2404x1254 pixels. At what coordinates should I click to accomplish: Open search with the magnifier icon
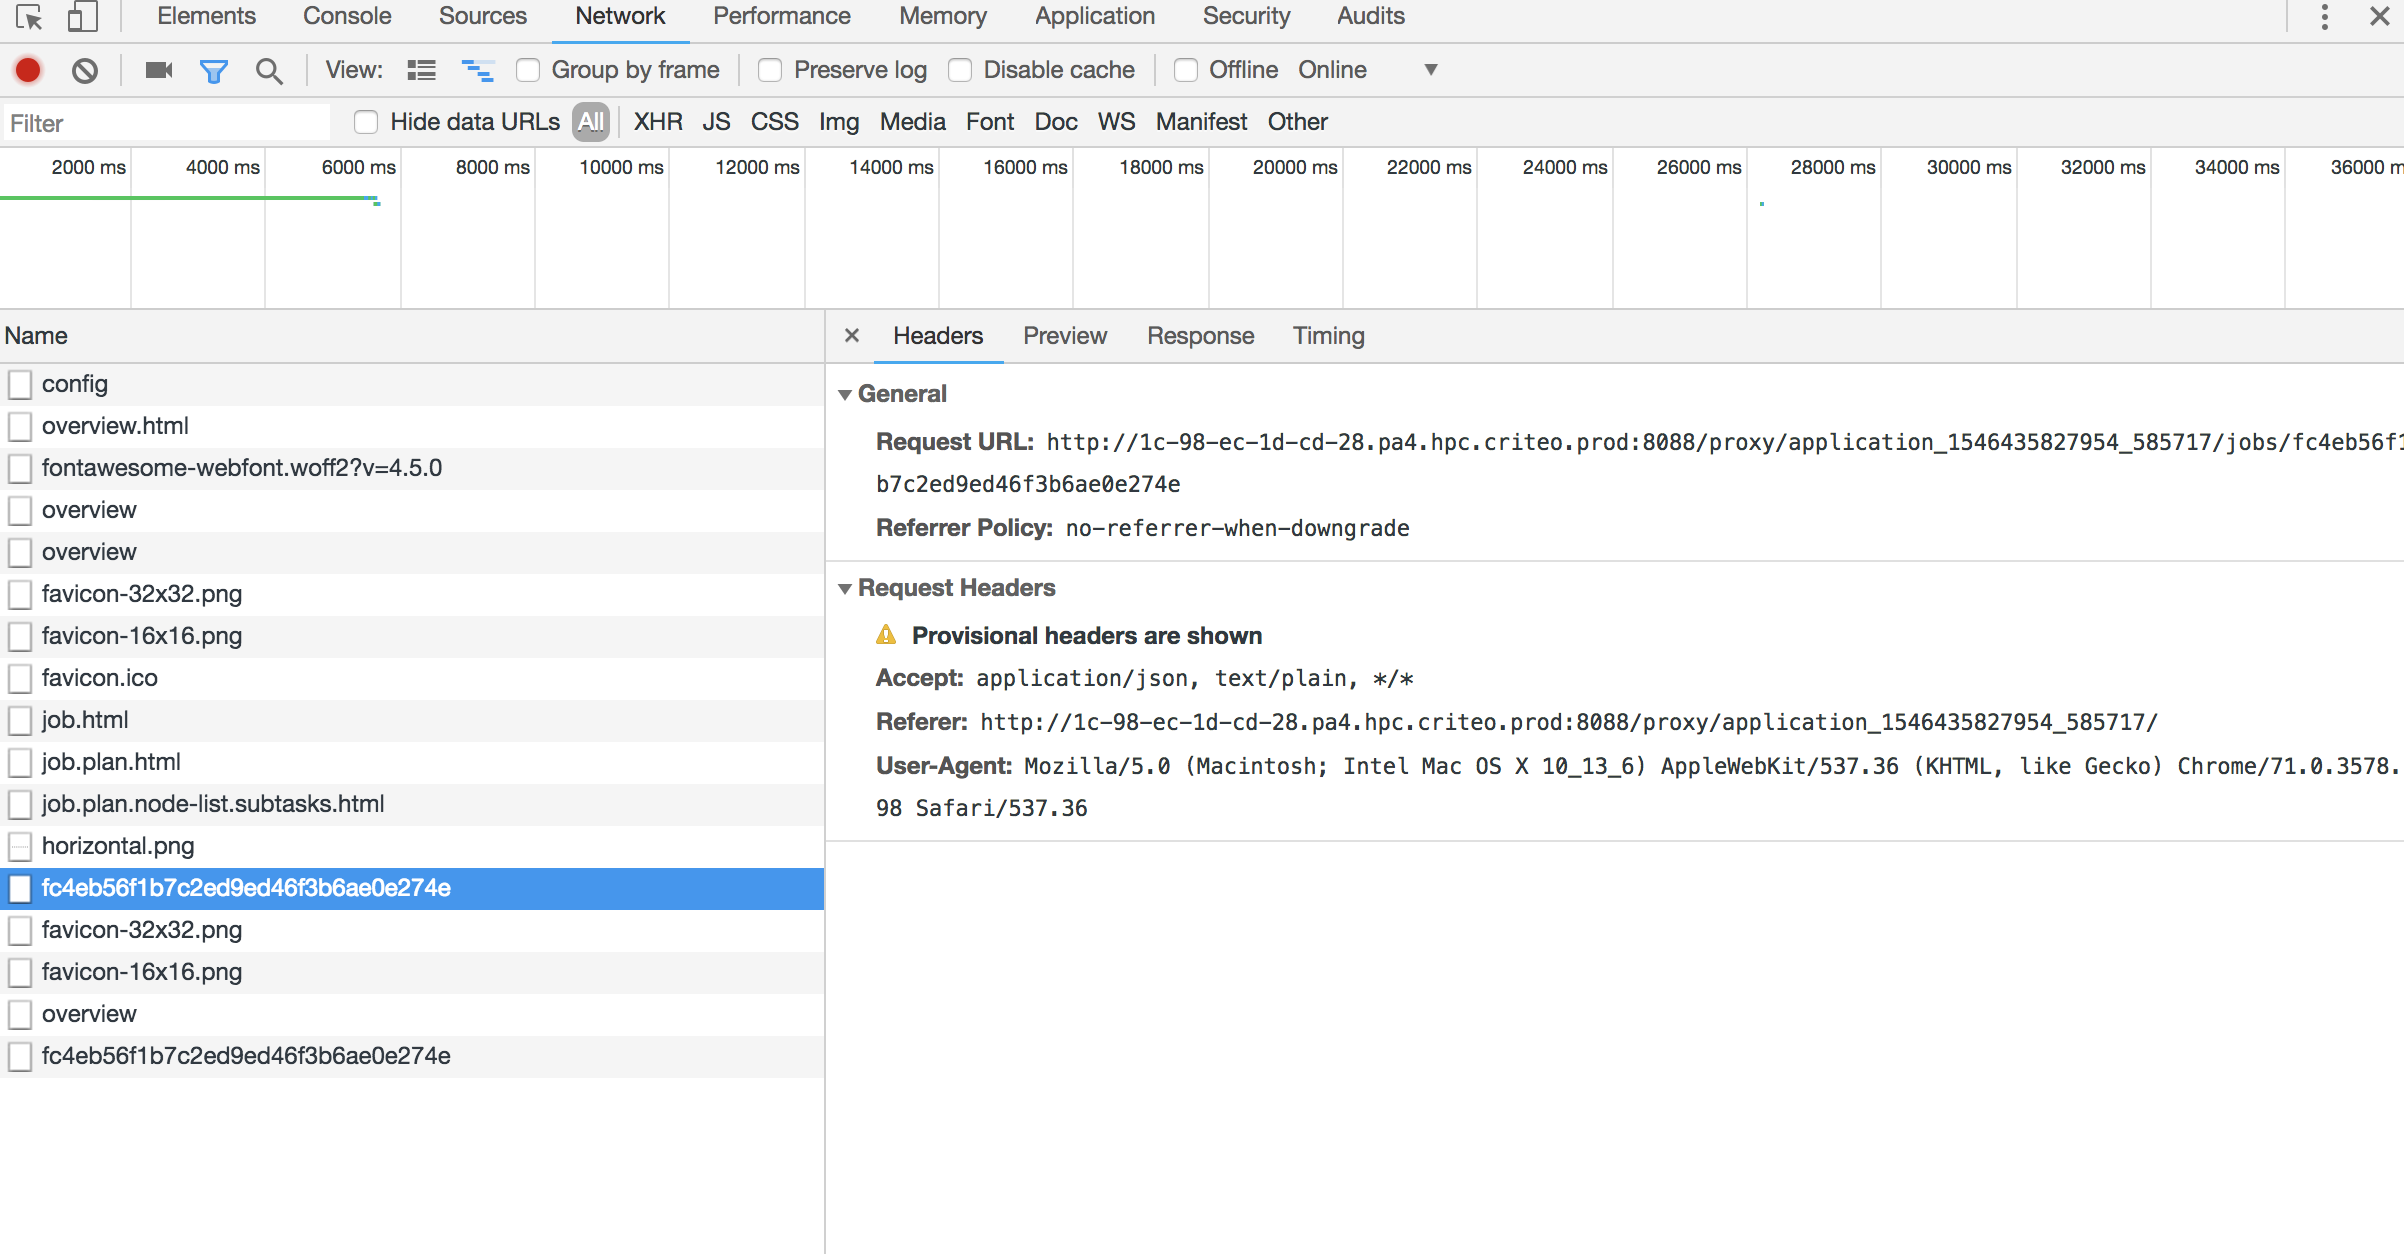pyautogui.click(x=268, y=70)
